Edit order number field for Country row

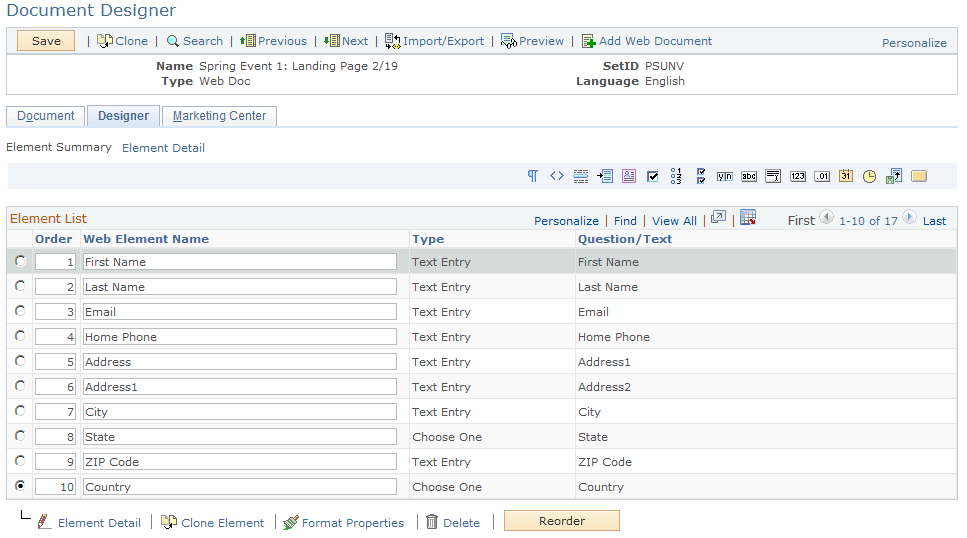(56, 487)
